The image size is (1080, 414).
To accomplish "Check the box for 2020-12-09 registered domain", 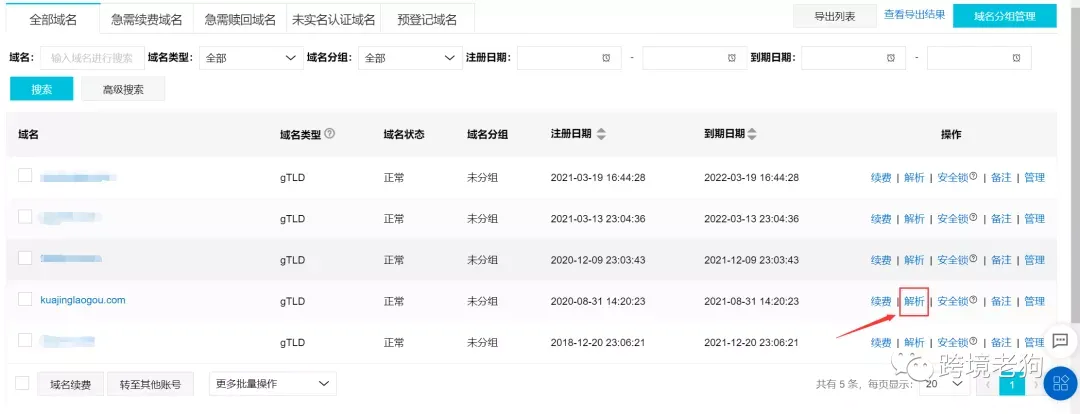I will click(25, 258).
